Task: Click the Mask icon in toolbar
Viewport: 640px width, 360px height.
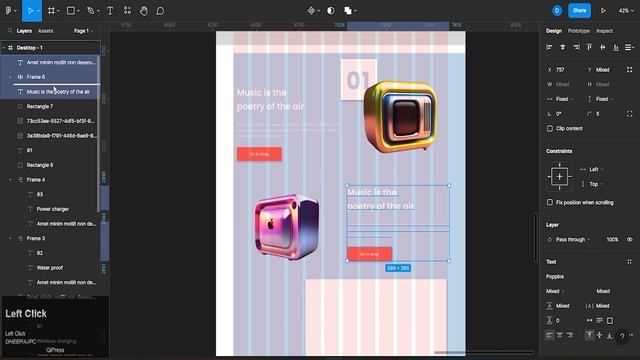Action: tap(331, 11)
